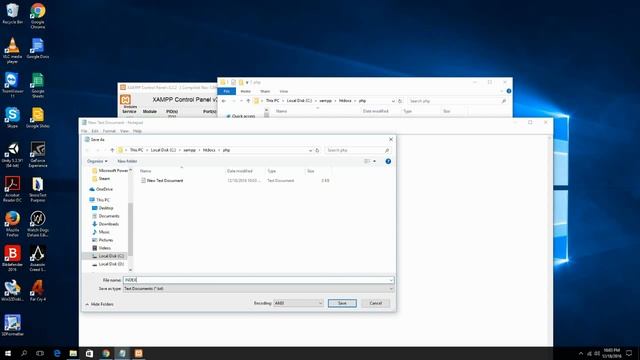Open taskbar search icon

coord(24,353)
